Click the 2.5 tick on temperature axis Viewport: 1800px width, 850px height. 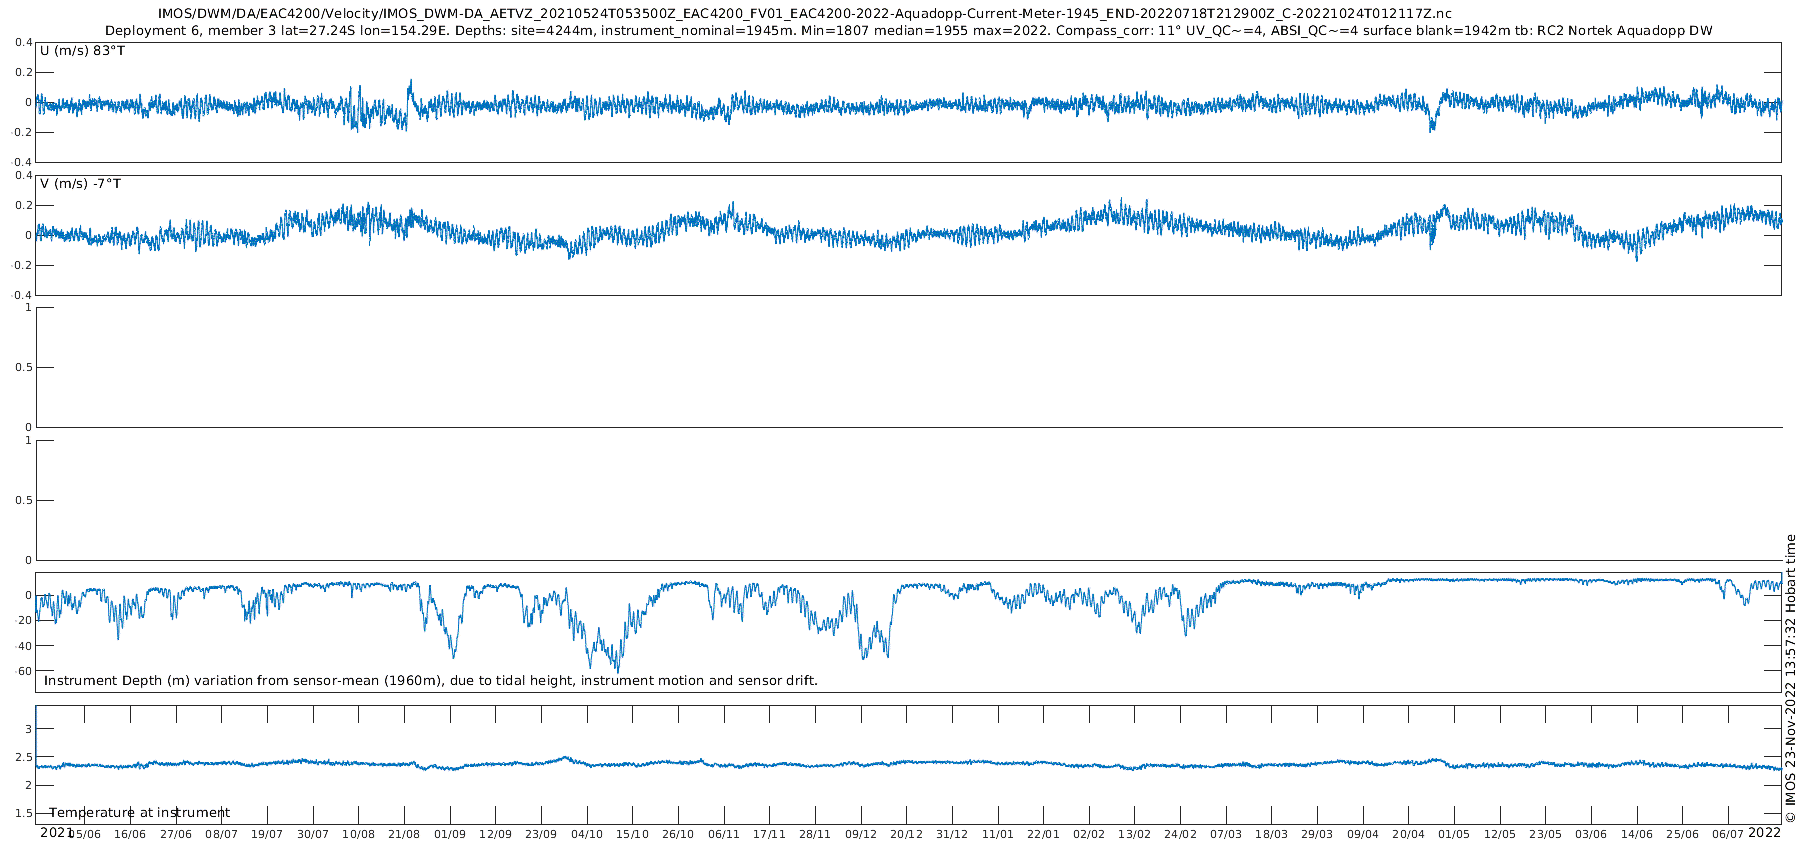click(x=23, y=757)
